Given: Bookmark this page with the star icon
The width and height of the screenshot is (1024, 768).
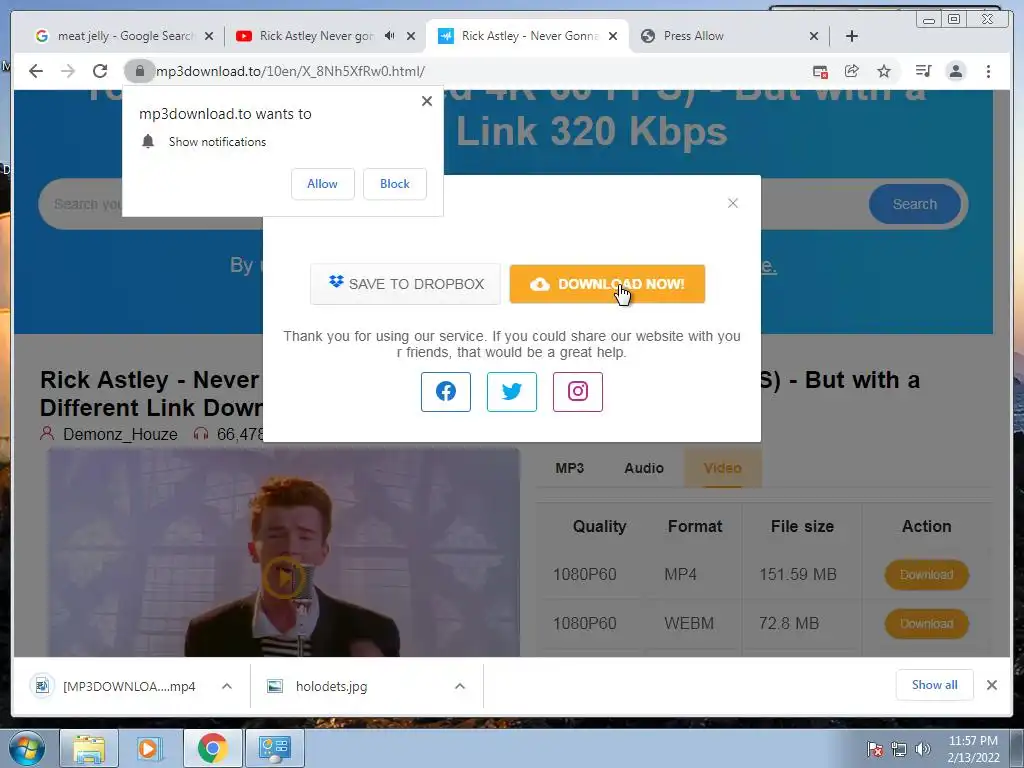Looking at the screenshot, I should coord(884,71).
